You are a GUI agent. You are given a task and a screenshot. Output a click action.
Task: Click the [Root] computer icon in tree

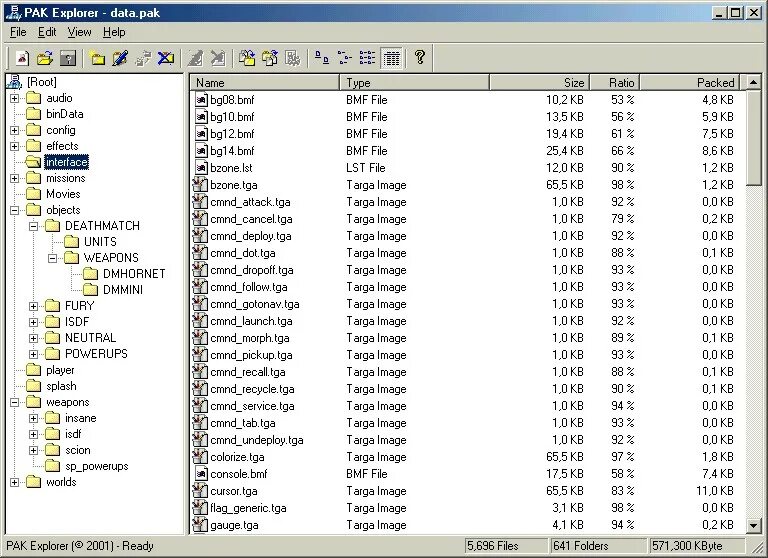(x=15, y=82)
